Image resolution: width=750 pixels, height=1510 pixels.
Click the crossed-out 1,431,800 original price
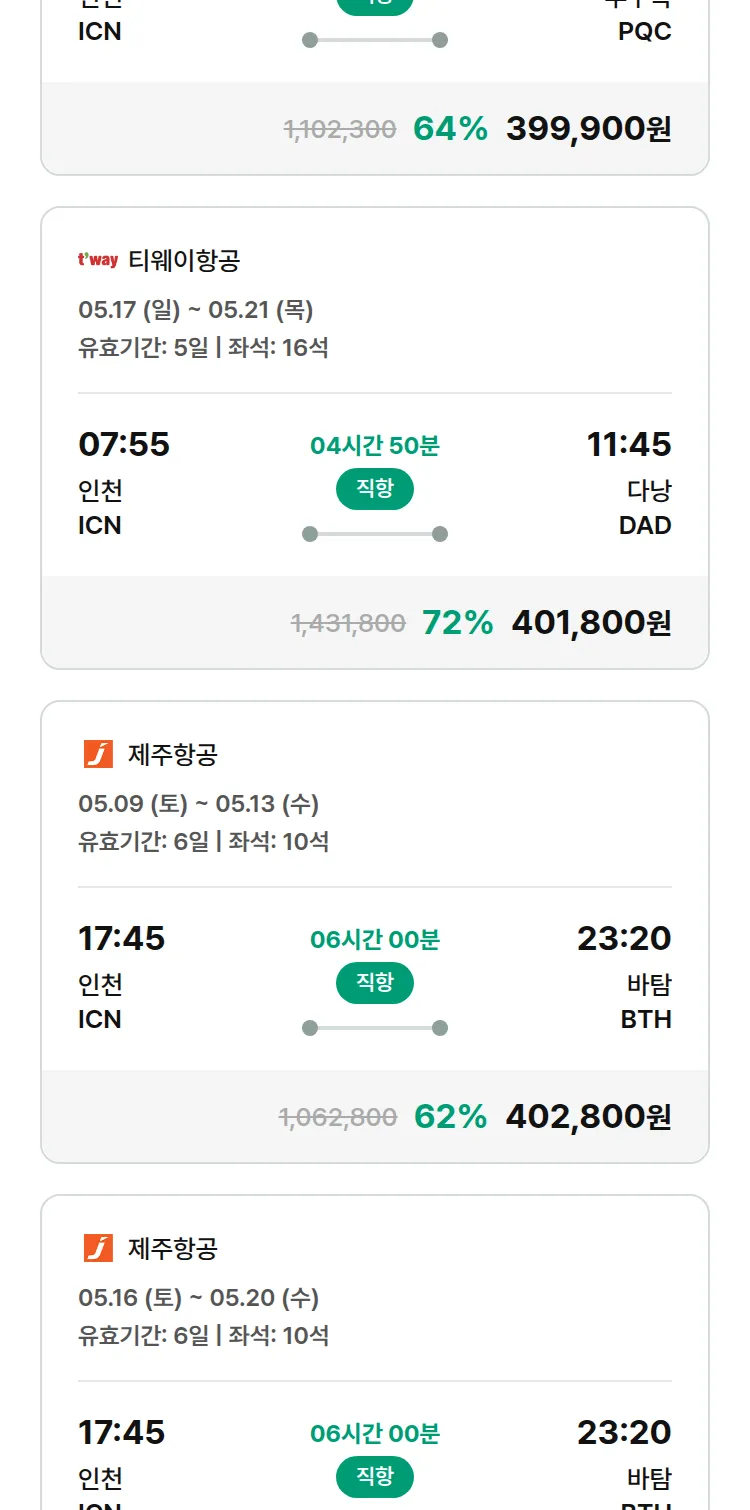348,624
